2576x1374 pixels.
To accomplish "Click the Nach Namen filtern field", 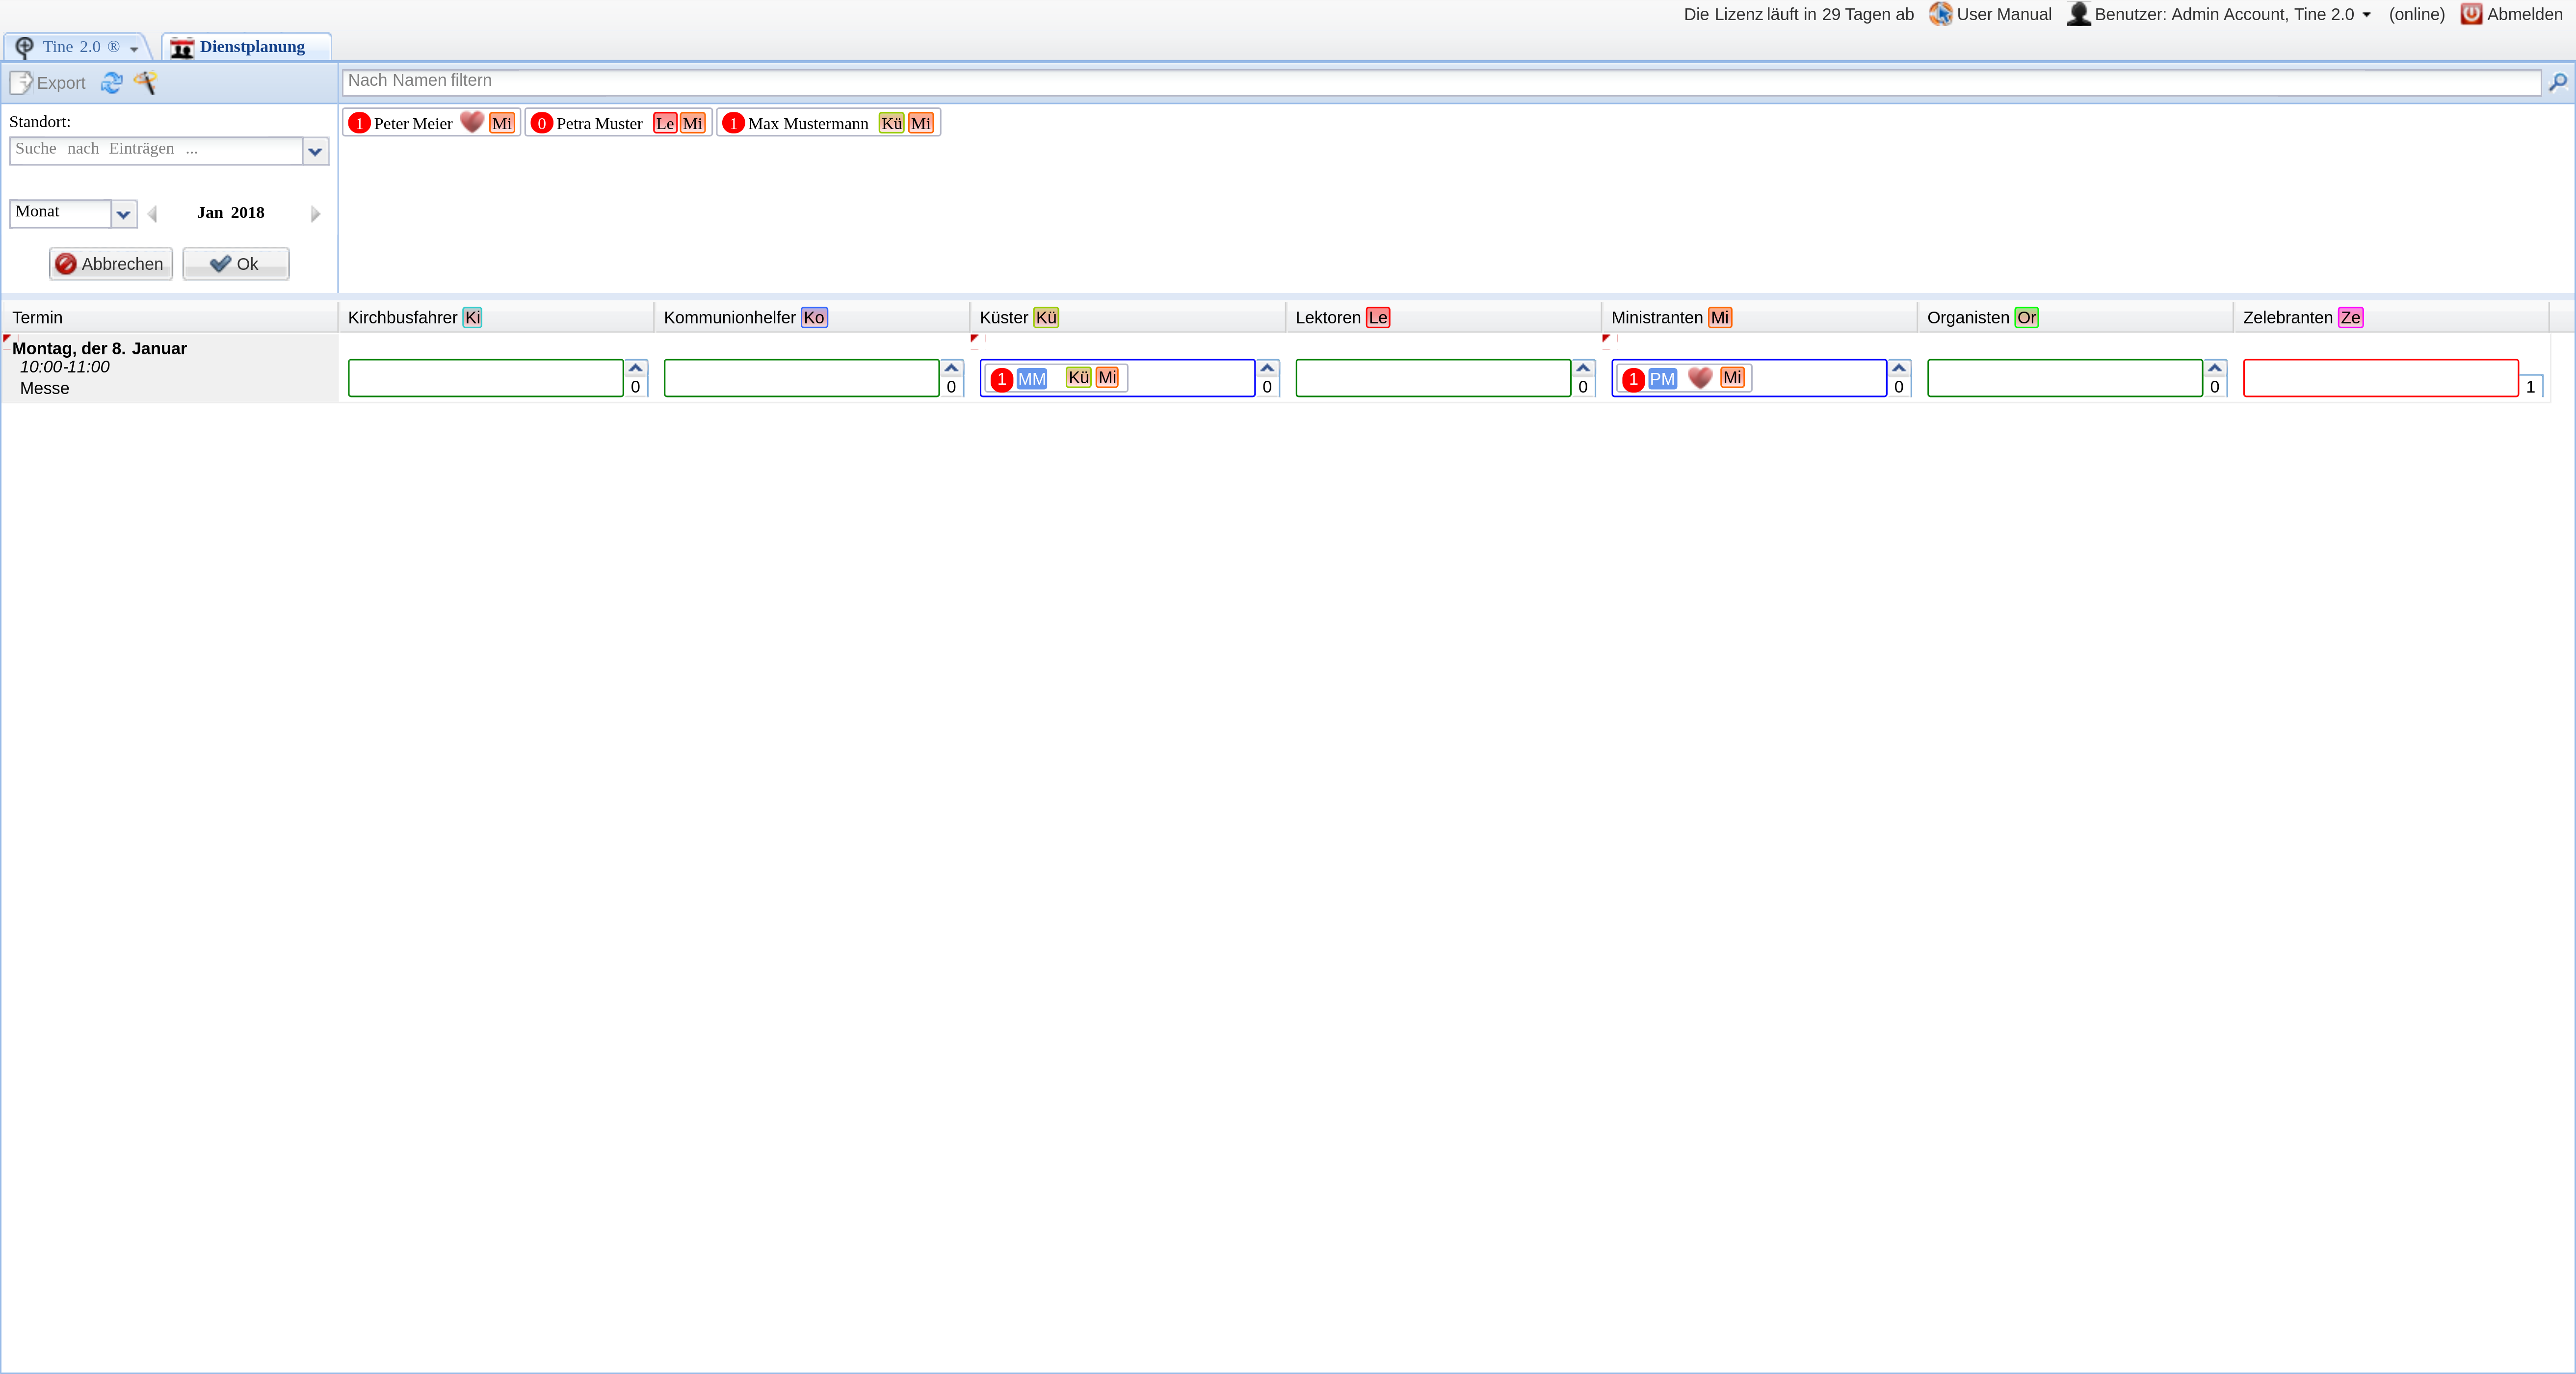I will (1441, 82).
